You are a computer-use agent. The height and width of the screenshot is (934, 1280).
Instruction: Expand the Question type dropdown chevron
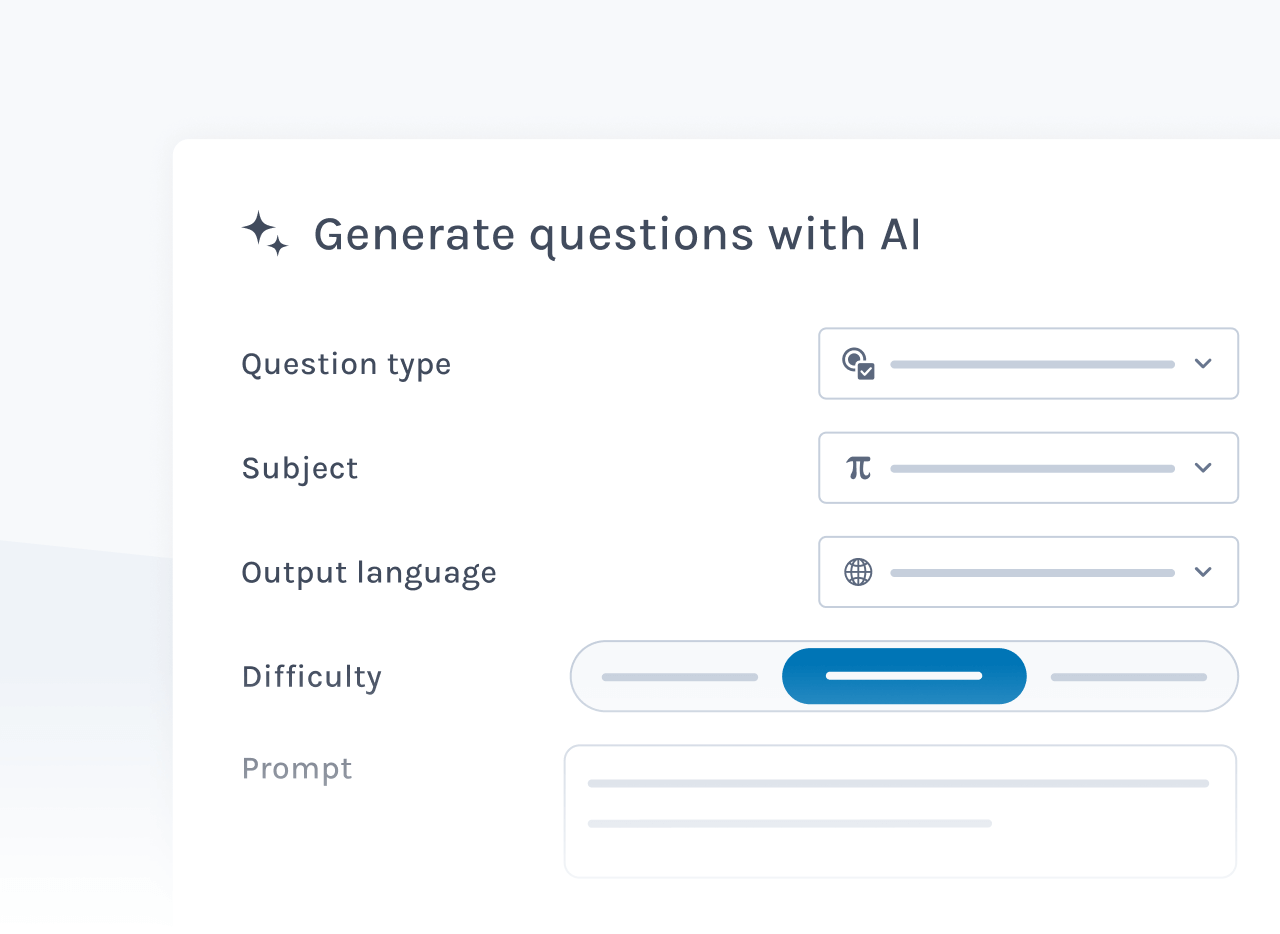point(1203,364)
